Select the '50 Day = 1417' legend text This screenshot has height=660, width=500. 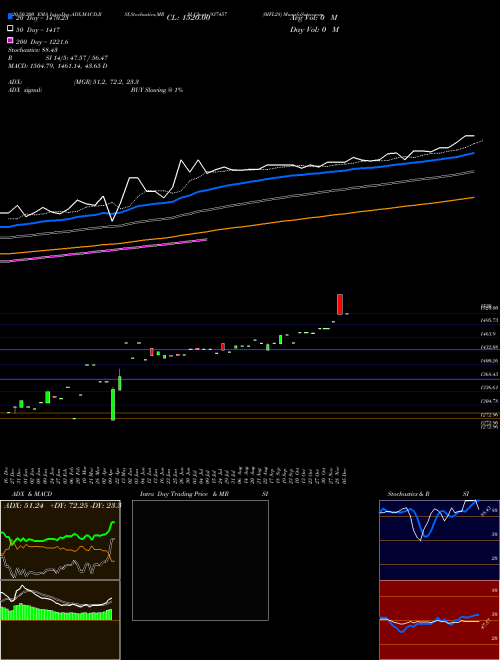click(x=38, y=30)
